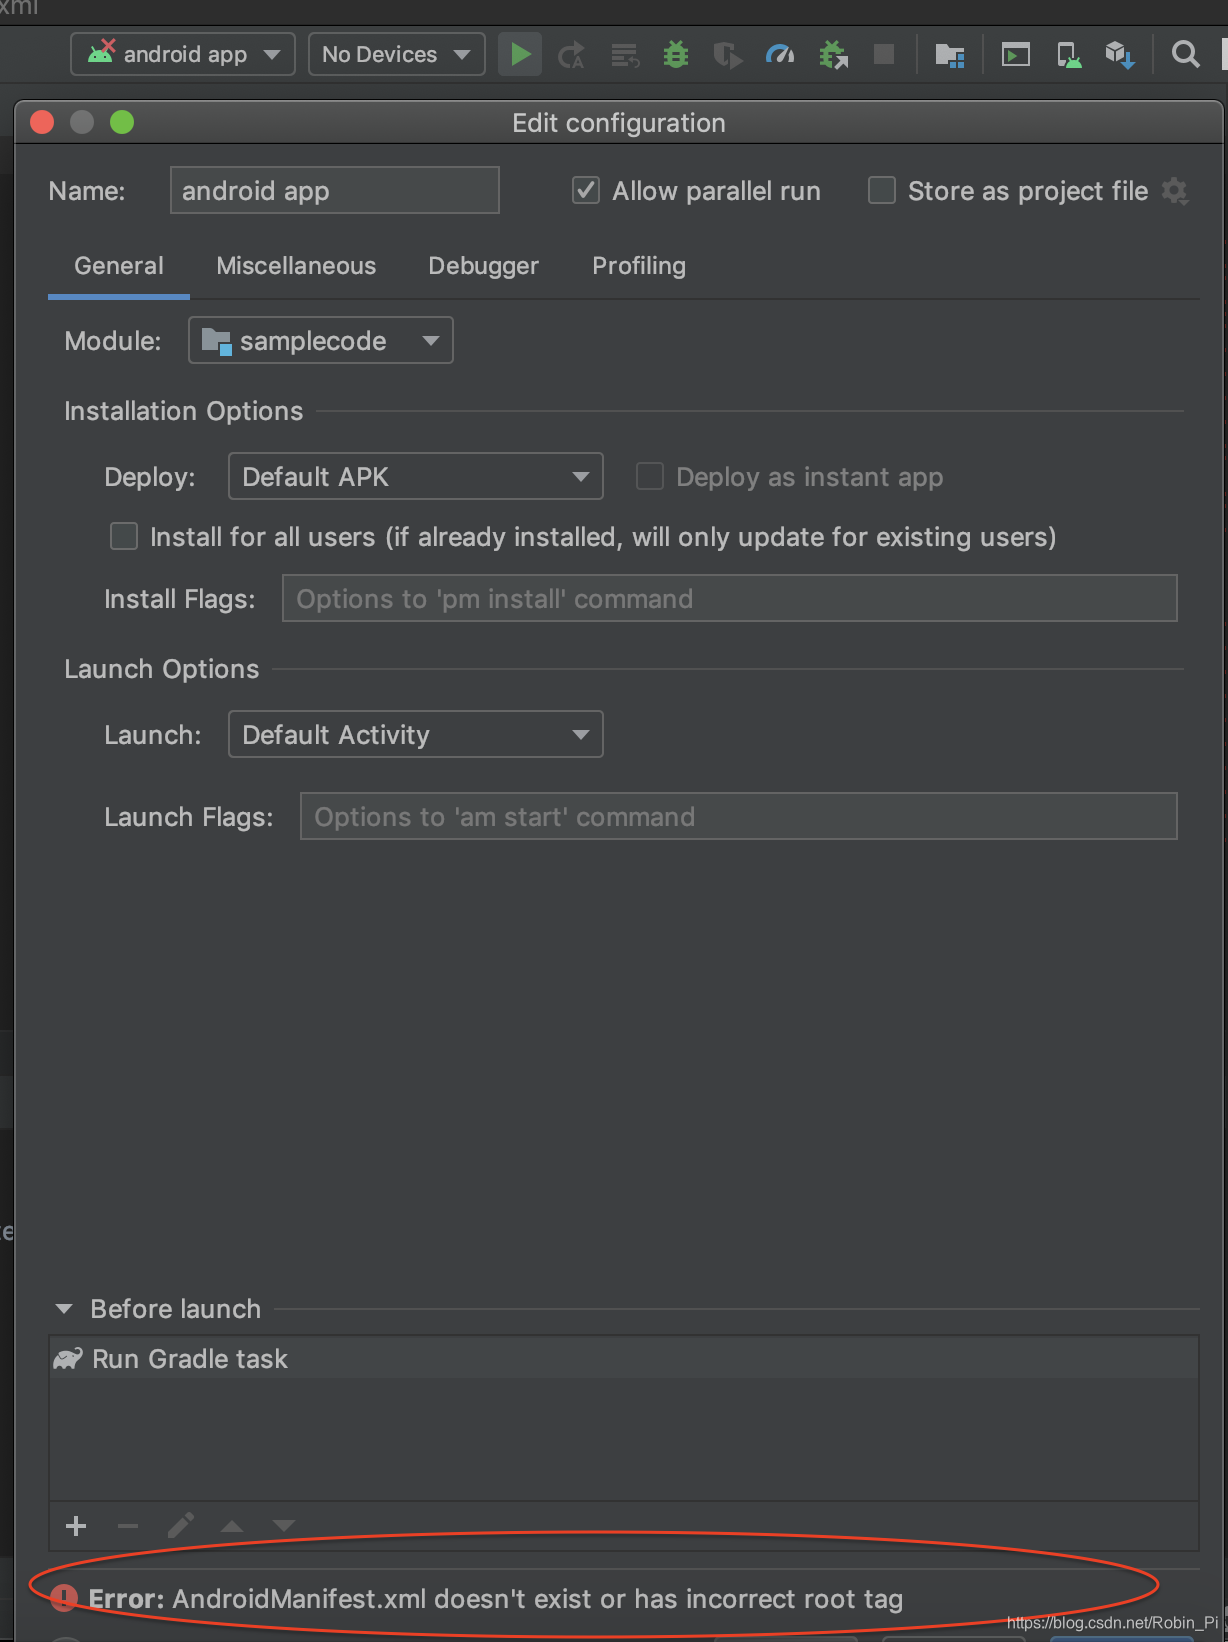The height and width of the screenshot is (1642, 1228).
Task: Collapse the Before launch section
Action: [x=64, y=1309]
